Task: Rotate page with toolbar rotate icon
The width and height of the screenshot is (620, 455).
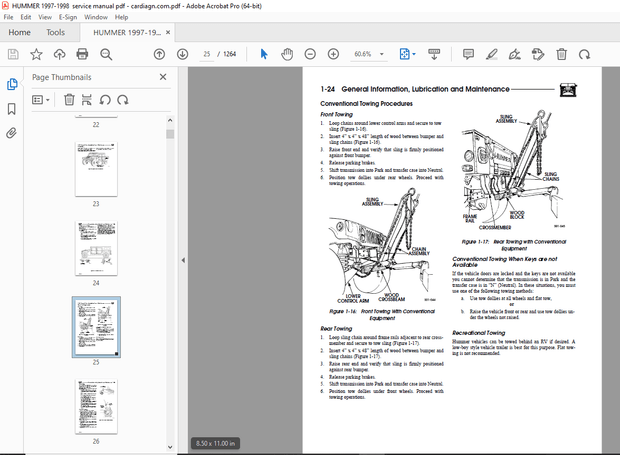Action: click(584, 54)
